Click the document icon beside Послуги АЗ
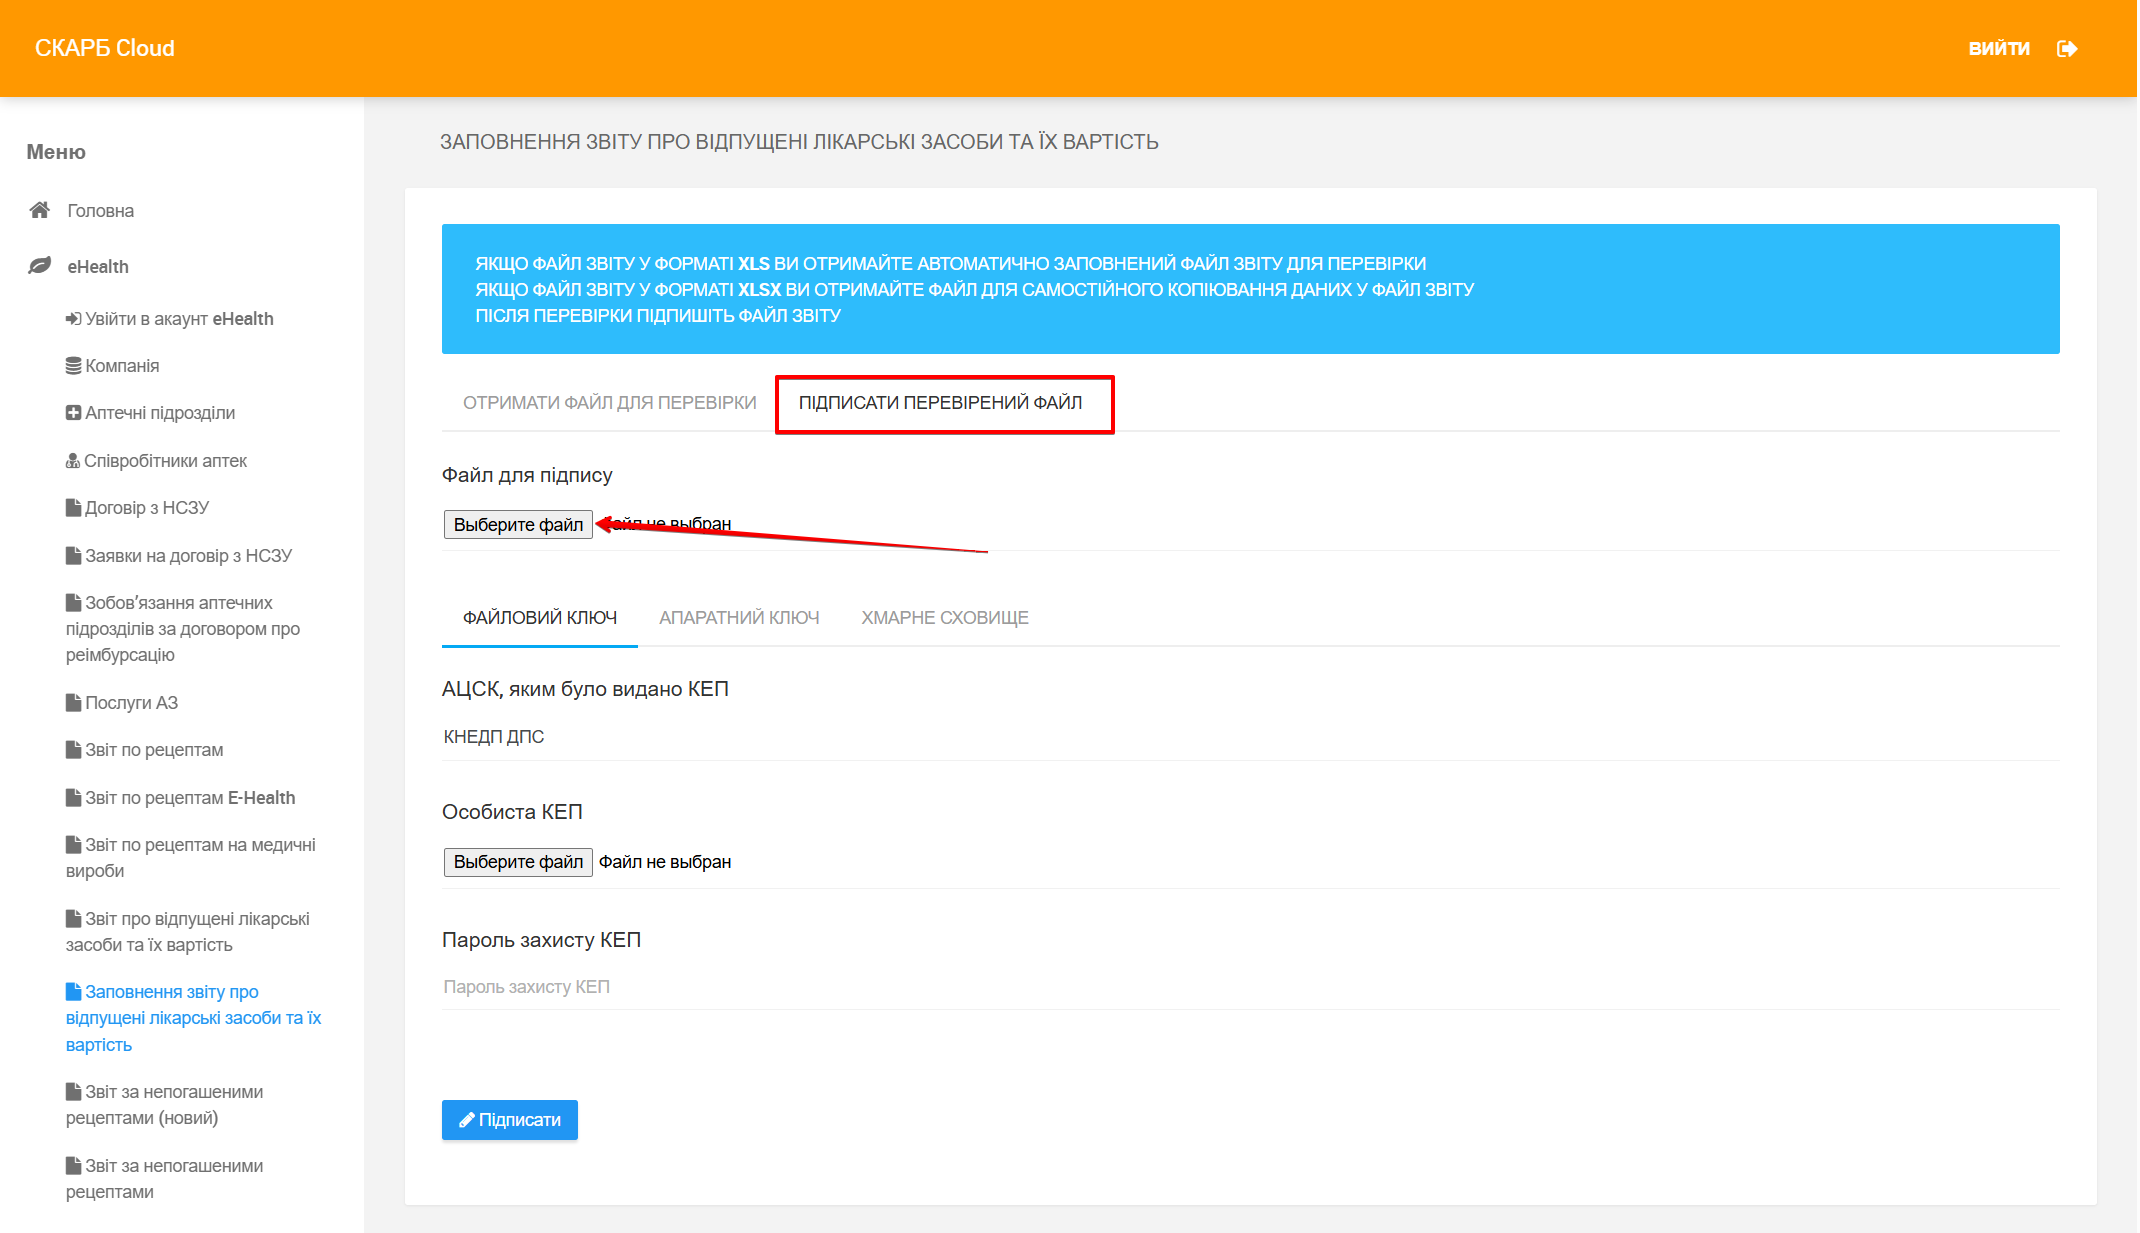The height and width of the screenshot is (1233, 2140). point(73,703)
